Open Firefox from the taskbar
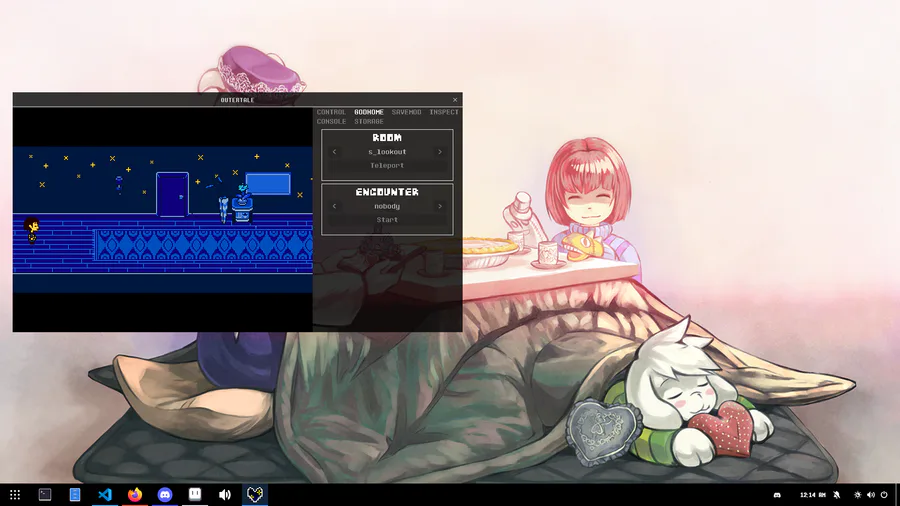 [x=135, y=495]
